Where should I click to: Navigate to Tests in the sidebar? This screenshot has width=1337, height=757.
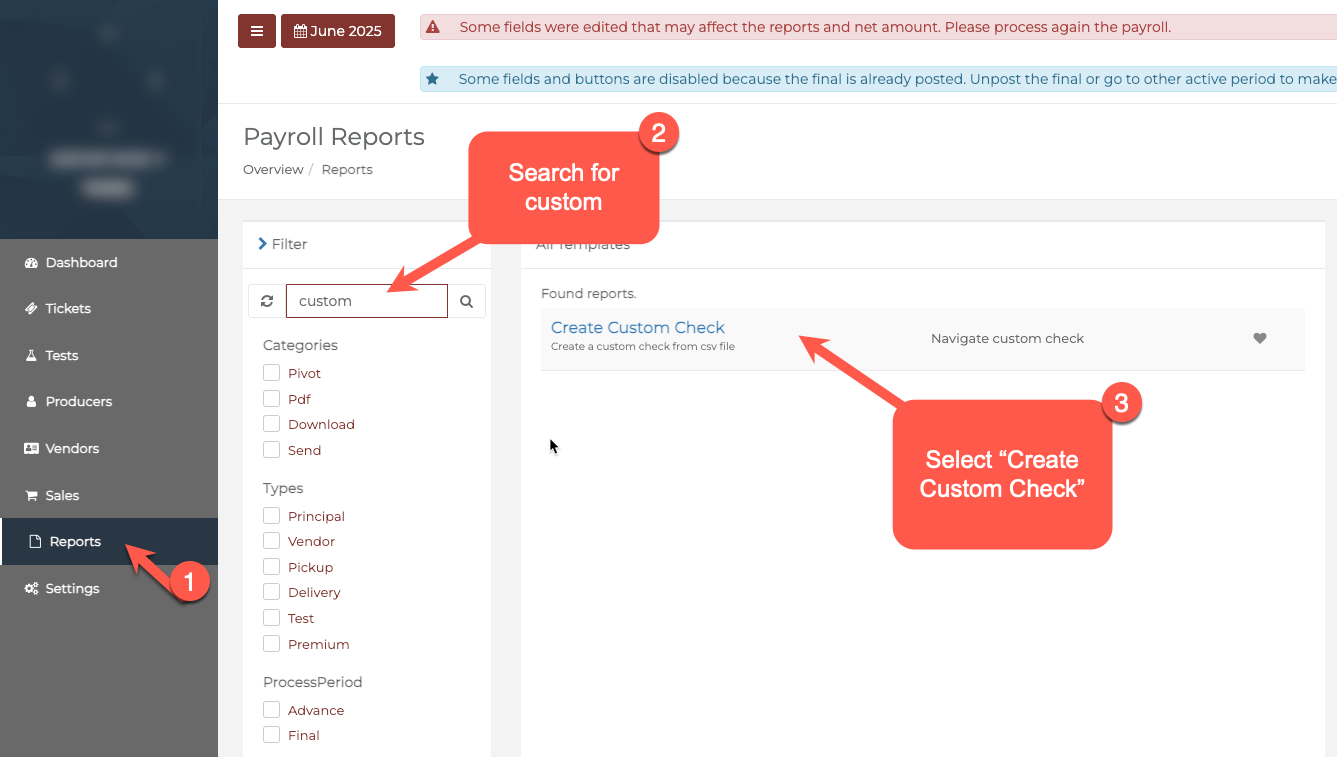(x=109, y=356)
